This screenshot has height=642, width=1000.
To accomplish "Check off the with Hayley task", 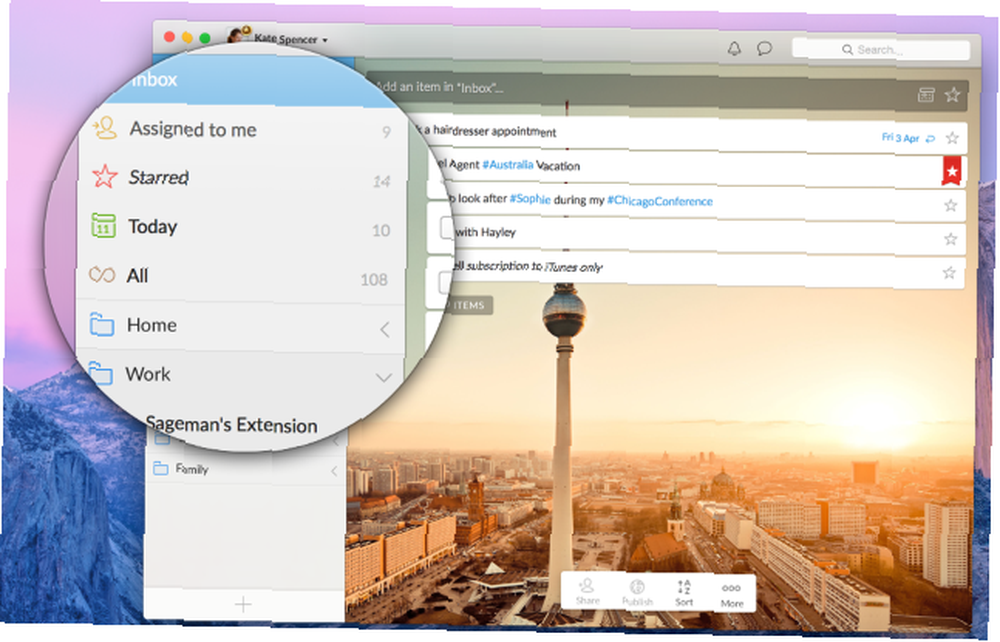I will coord(447,228).
